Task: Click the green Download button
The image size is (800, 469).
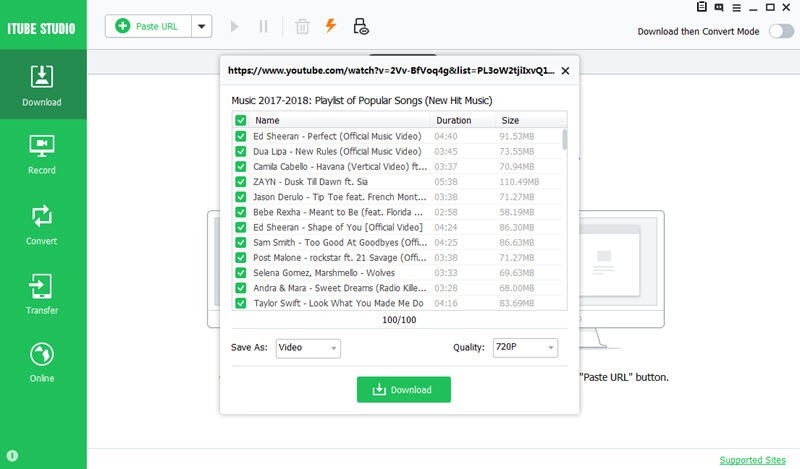Action: pos(403,390)
